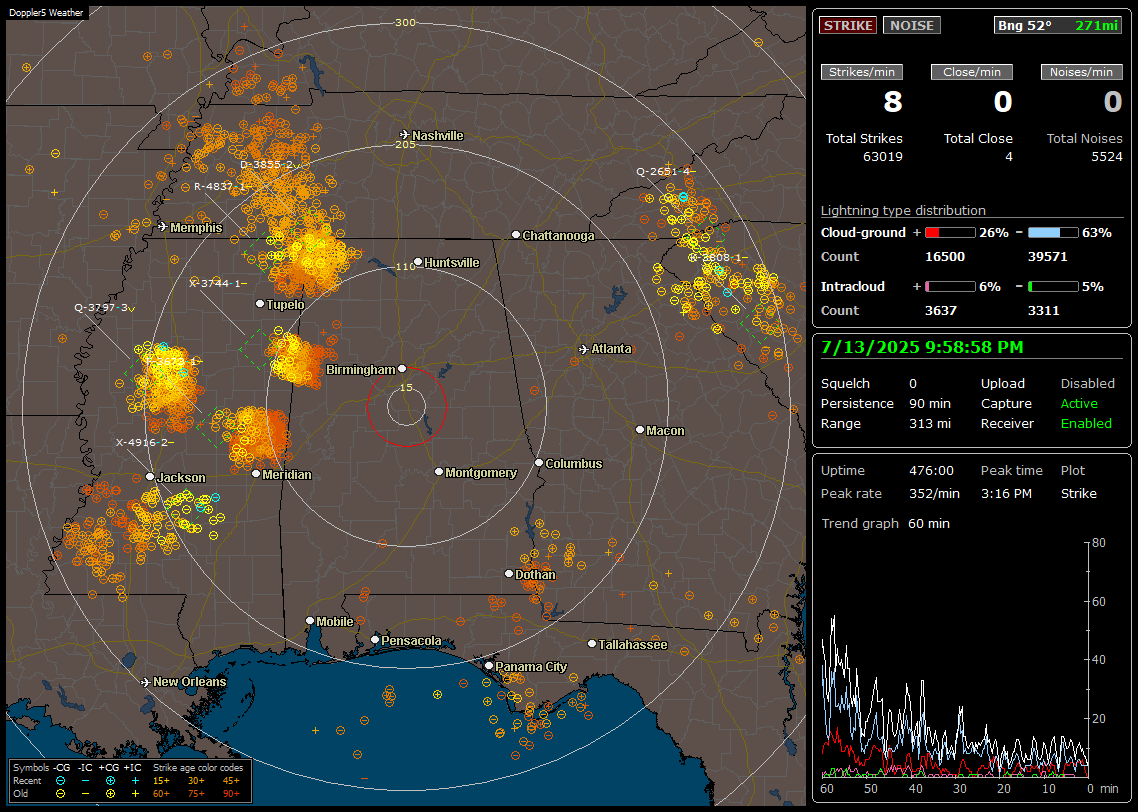The width and height of the screenshot is (1138, 812).
Task: Click the Capture status Active
Action: [1079, 403]
